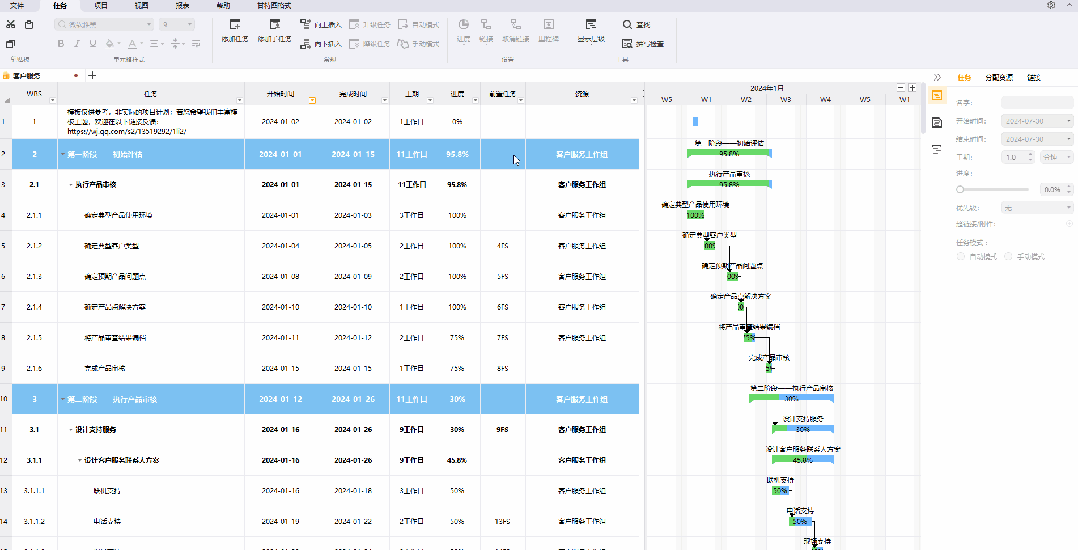1078x550 pixels.
Task: Click the scissors Cut icon
Action: (10, 25)
